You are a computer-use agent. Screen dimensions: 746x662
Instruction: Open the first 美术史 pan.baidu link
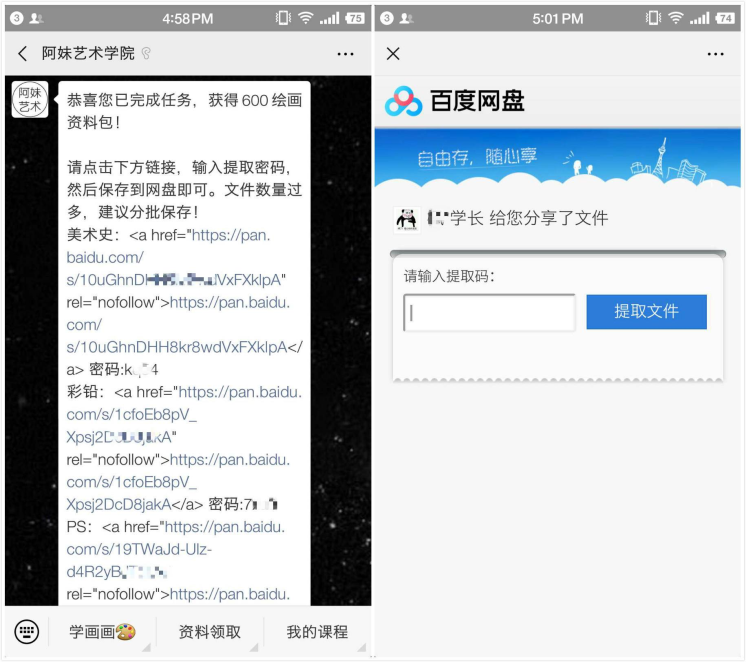pos(174,257)
